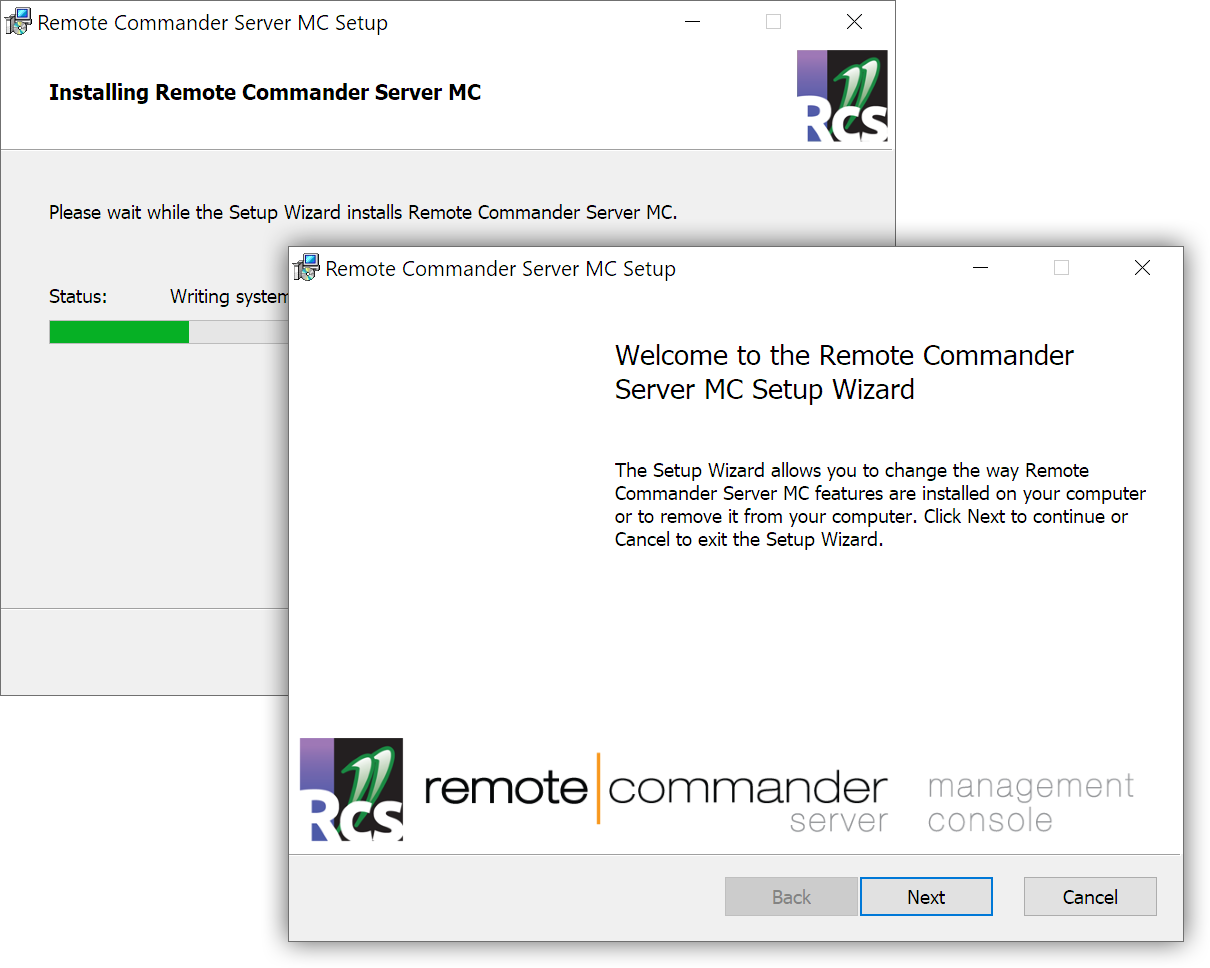This screenshot has width=1210, height=968.
Task: Minimize the back Installing window
Action: 692,22
